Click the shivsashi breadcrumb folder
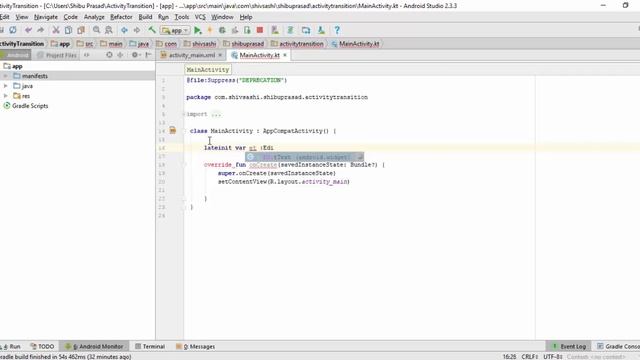640x360 pixels. [x=200, y=44]
